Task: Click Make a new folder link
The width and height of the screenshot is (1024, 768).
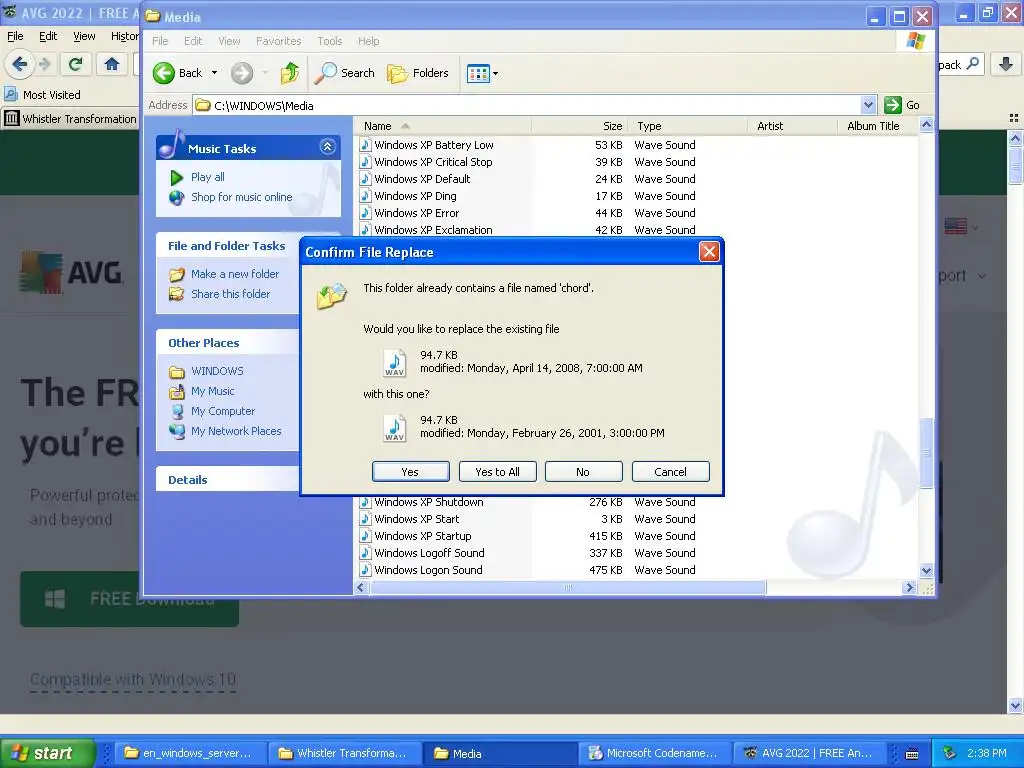Action: (x=234, y=274)
